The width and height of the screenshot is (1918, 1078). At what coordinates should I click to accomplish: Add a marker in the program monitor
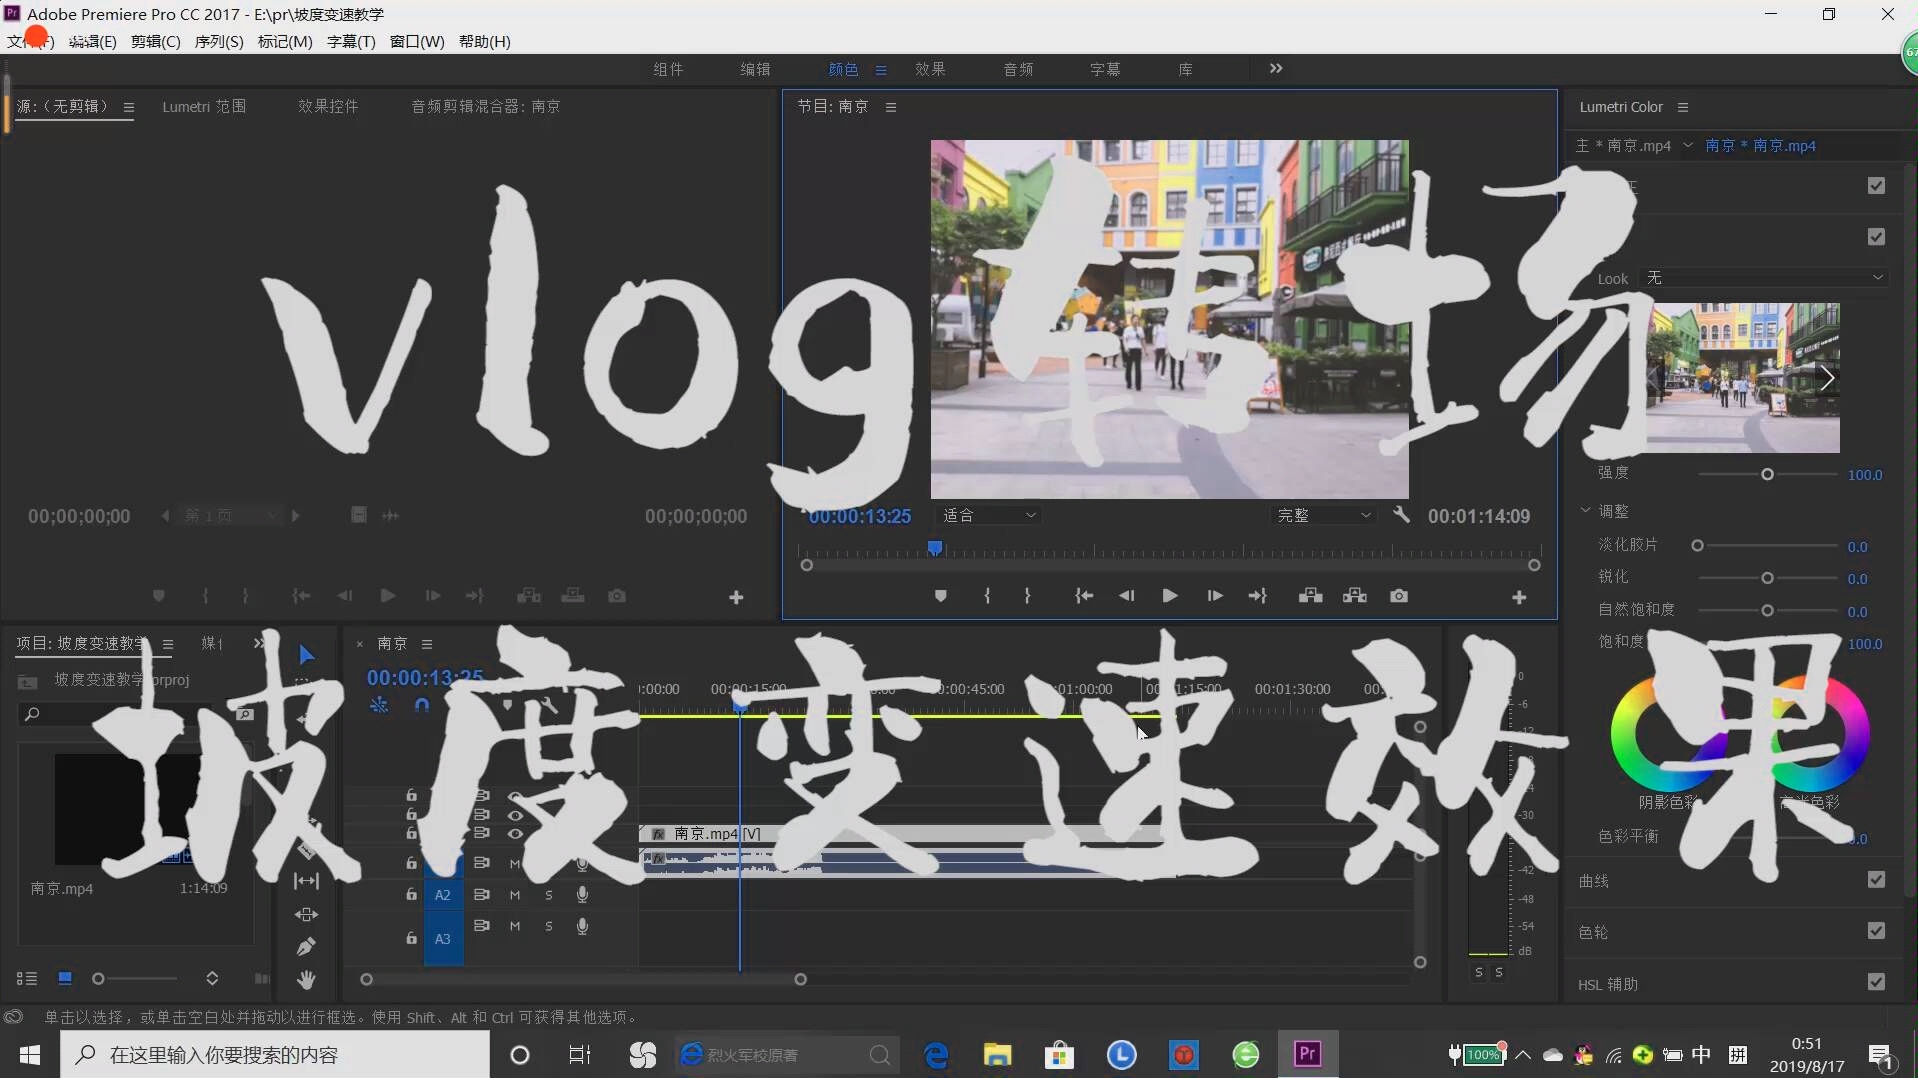pos(940,596)
